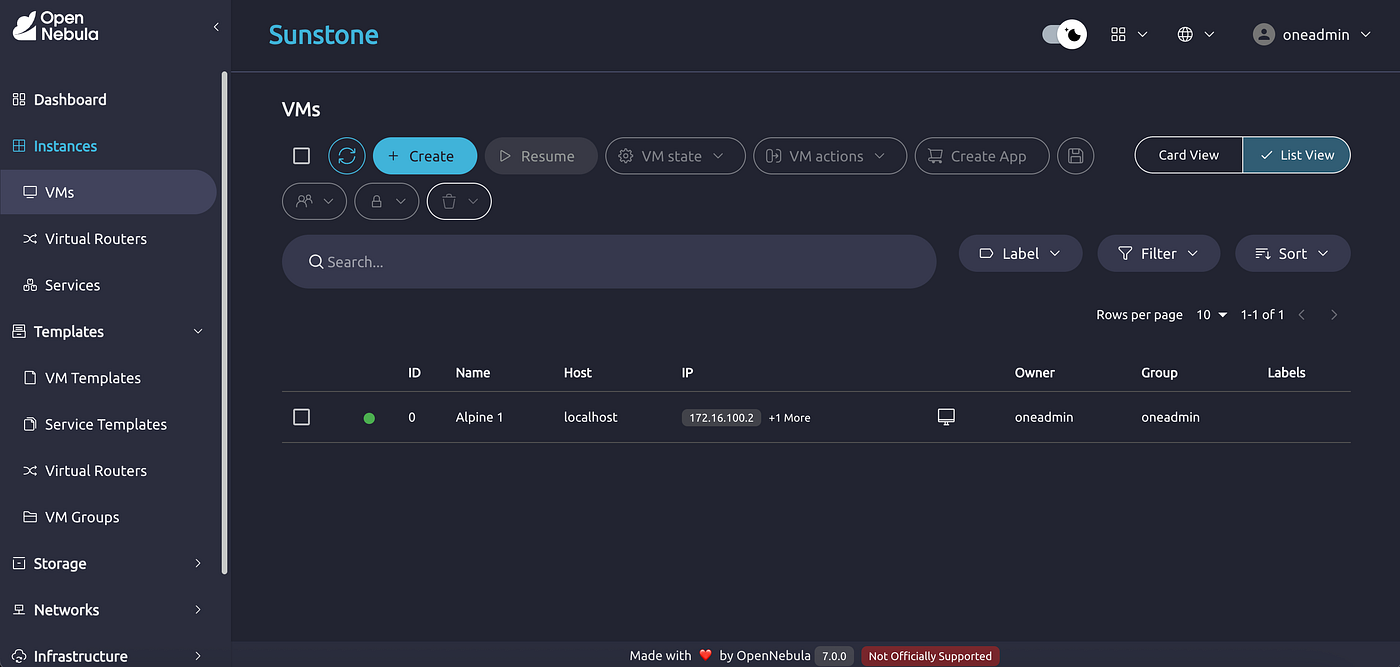Open the ownership users dropdown
Viewport: 1400px width, 667px height.
click(x=315, y=201)
